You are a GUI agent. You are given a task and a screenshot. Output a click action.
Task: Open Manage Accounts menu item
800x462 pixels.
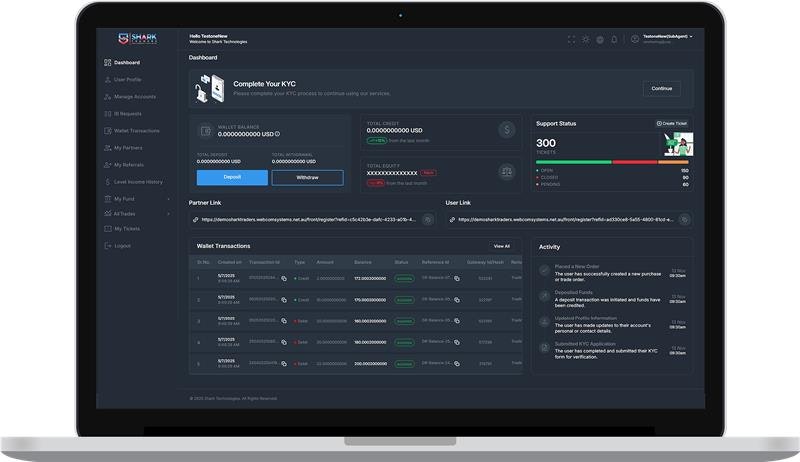(135, 97)
